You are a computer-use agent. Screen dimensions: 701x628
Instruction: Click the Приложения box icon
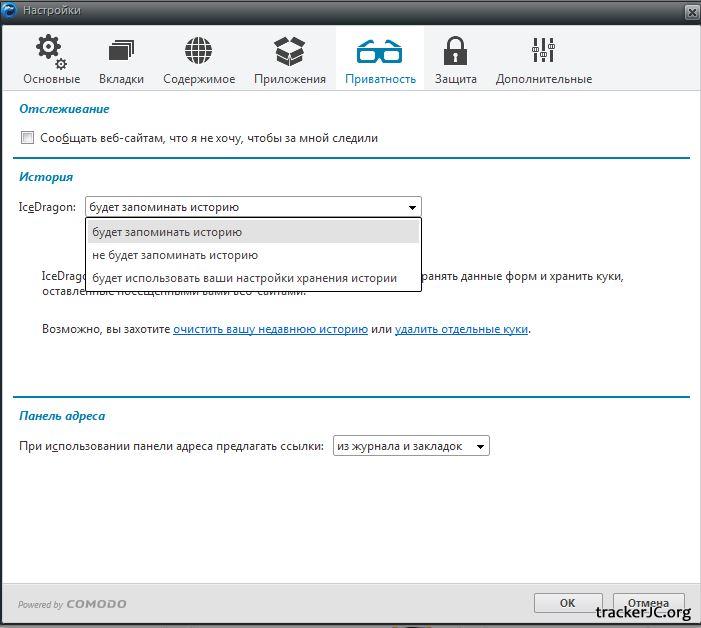click(x=289, y=51)
